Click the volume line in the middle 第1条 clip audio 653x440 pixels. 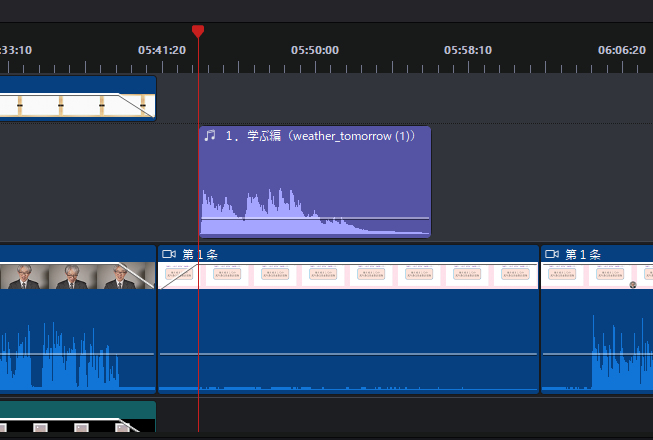(x=350, y=354)
